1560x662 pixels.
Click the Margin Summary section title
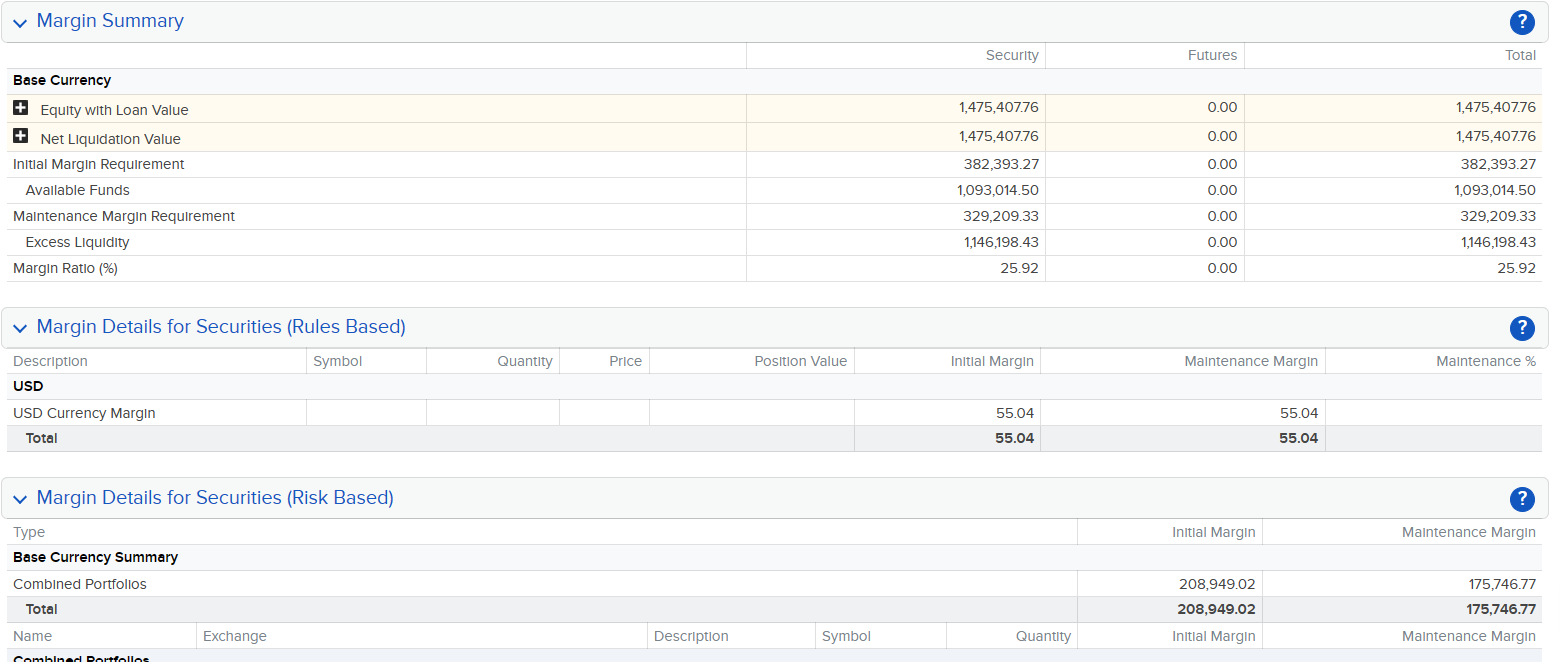click(110, 21)
